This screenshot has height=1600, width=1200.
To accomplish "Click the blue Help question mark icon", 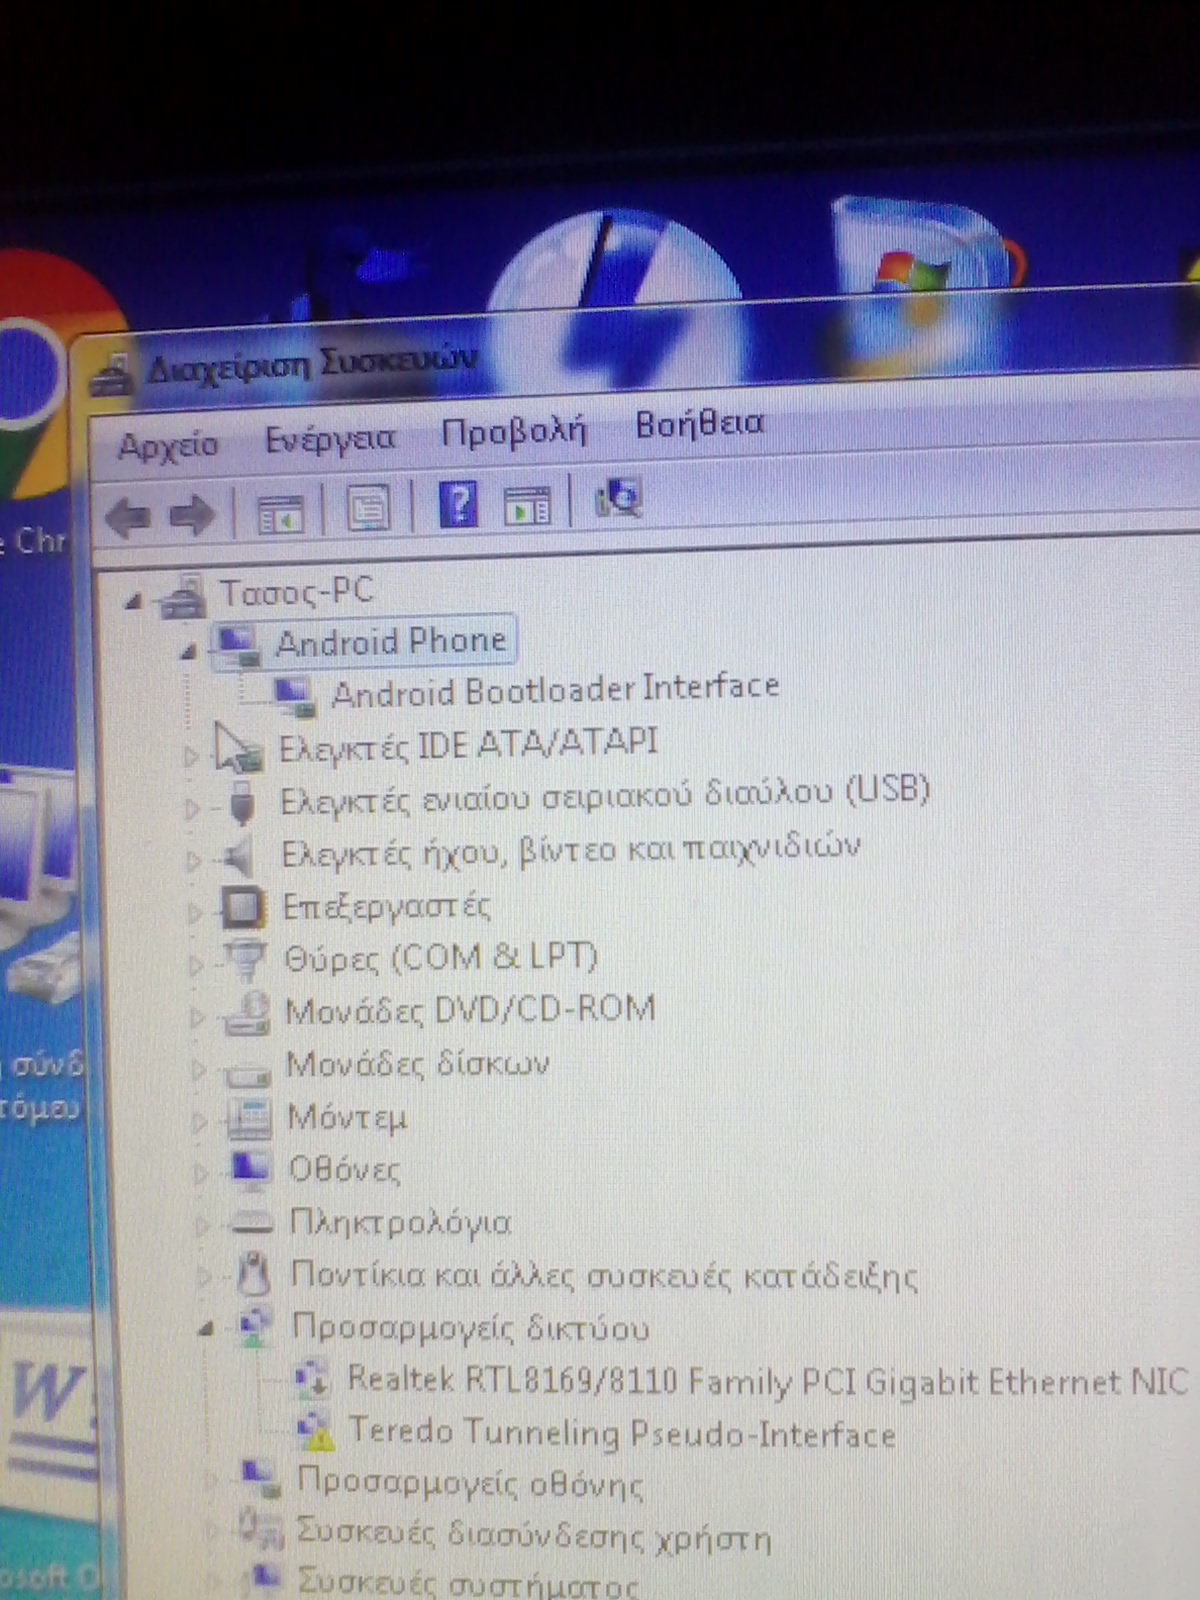I will [x=458, y=504].
